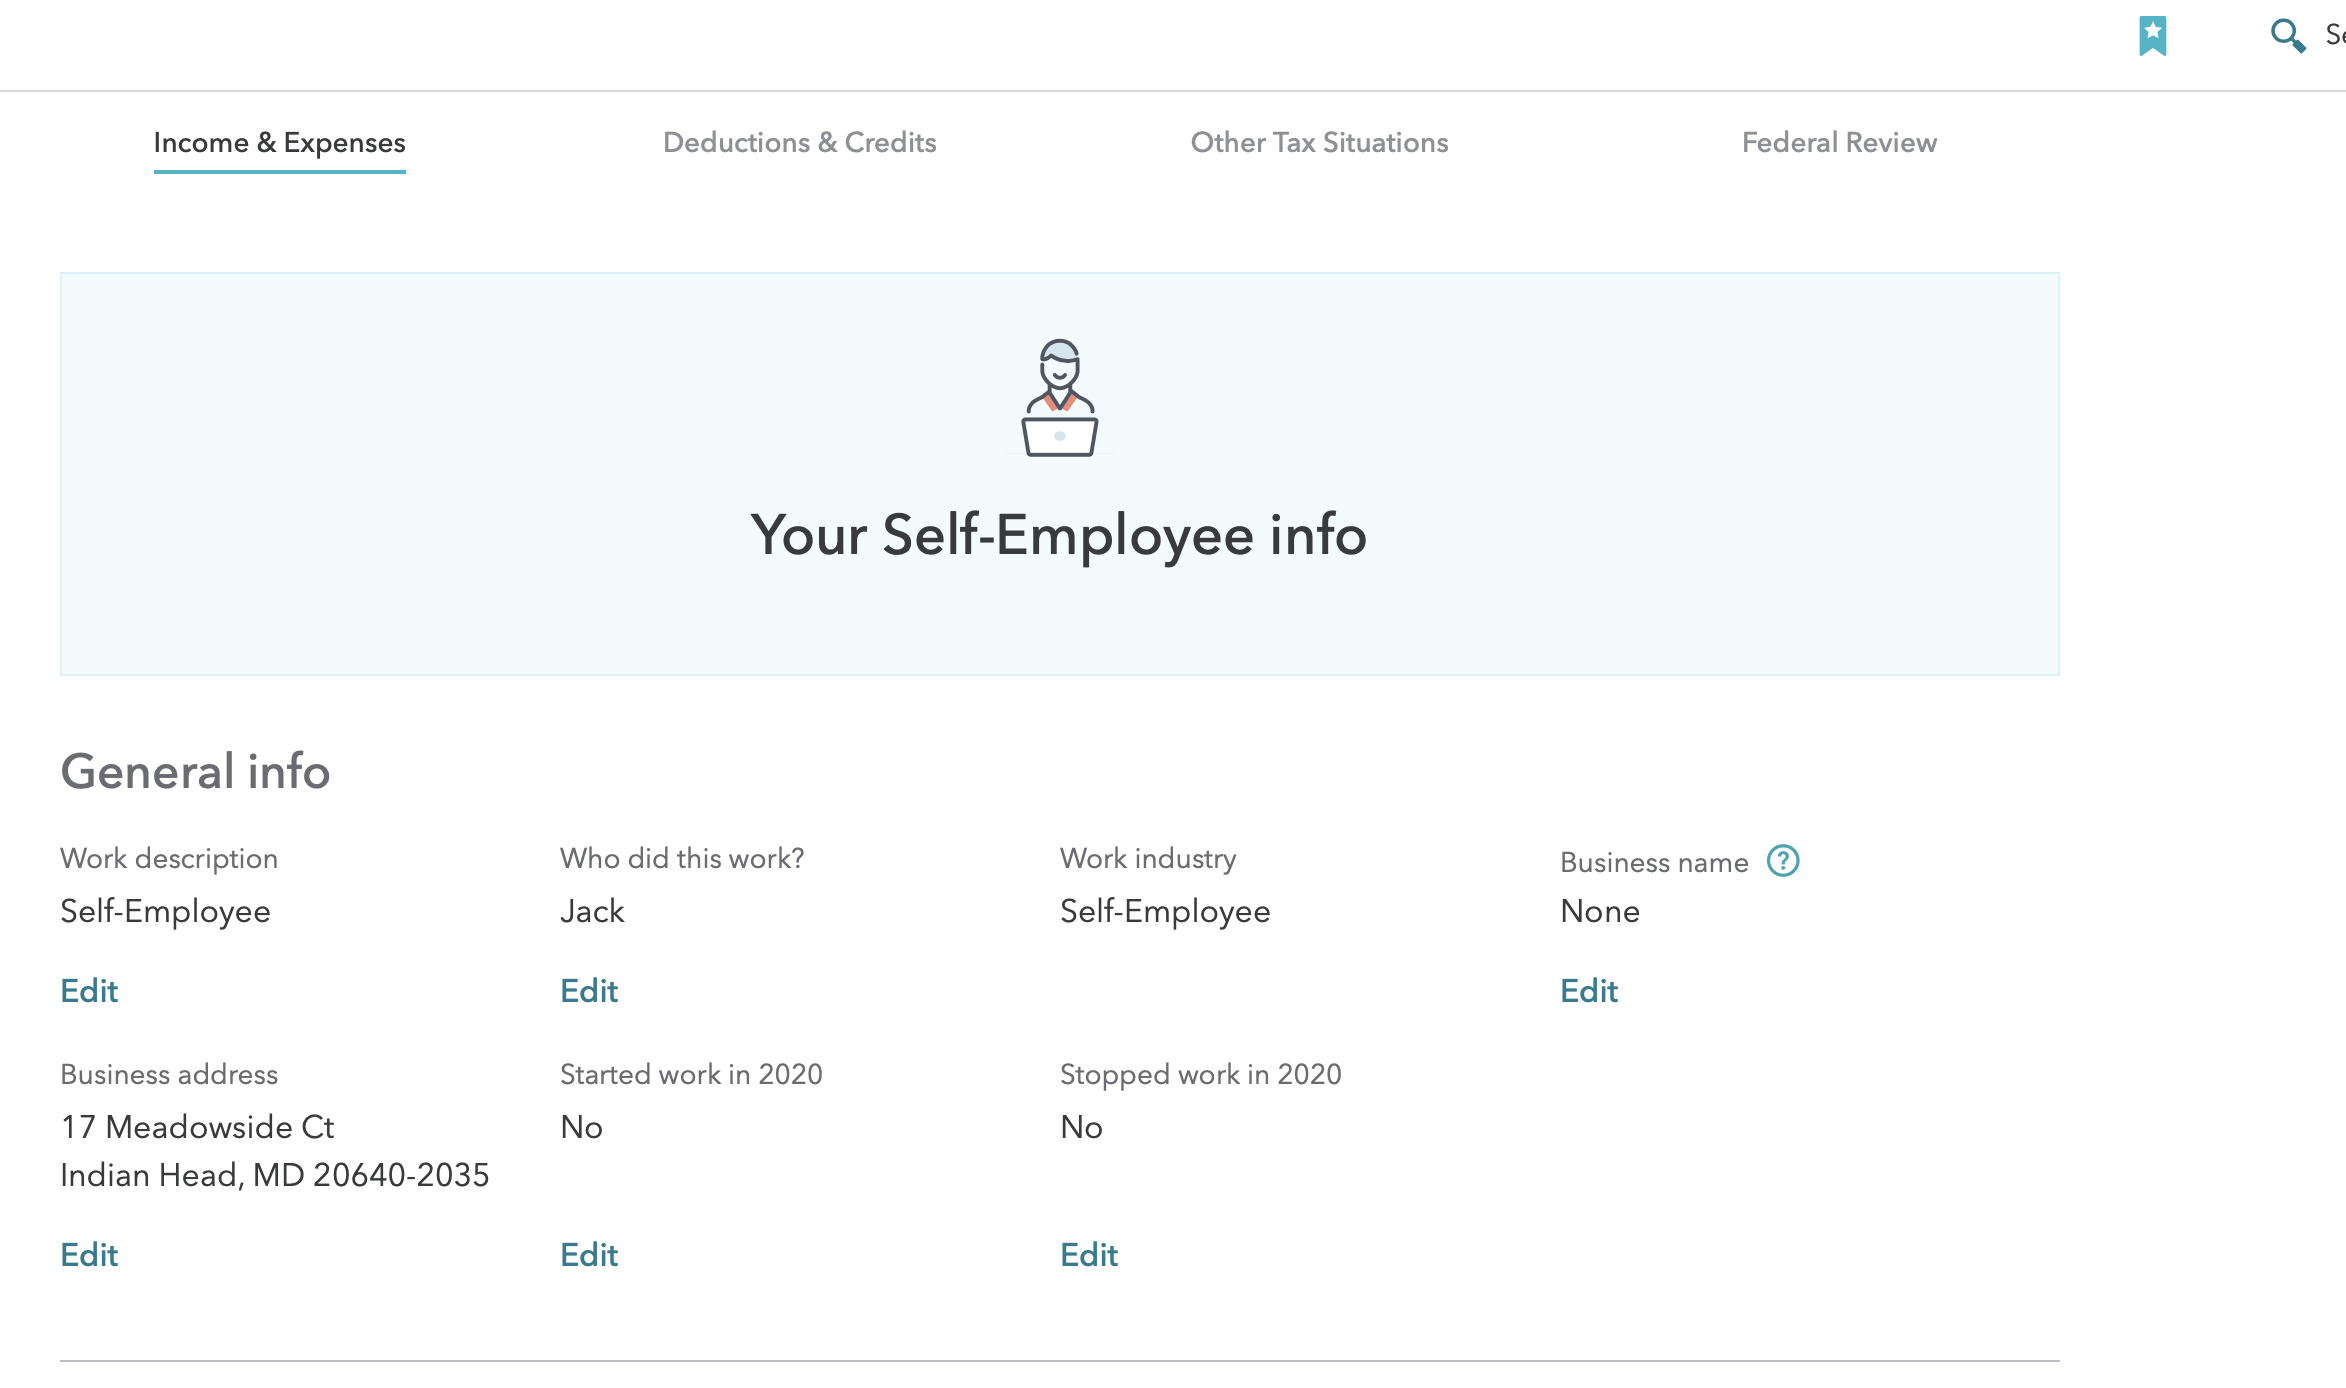Open the Federal Review tab

coord(1839,143)
